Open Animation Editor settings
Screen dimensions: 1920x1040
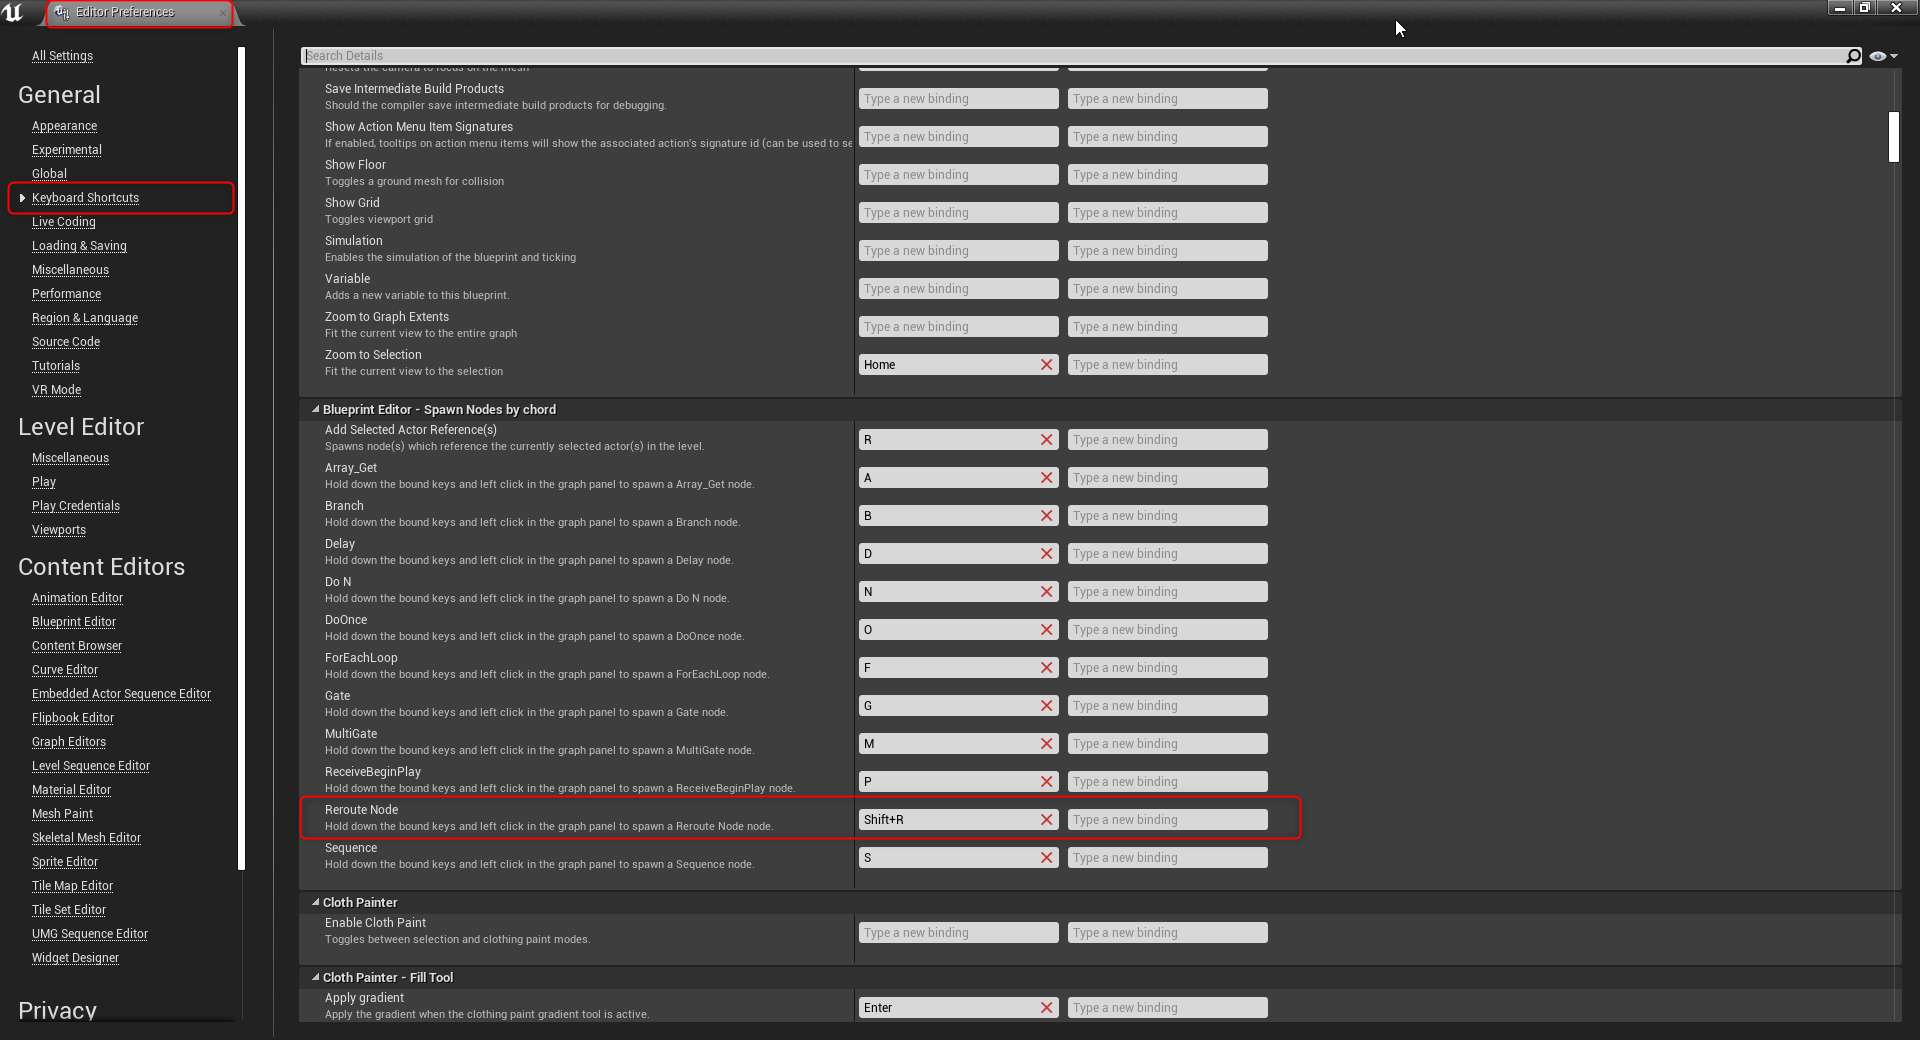[x=77, y=598]
